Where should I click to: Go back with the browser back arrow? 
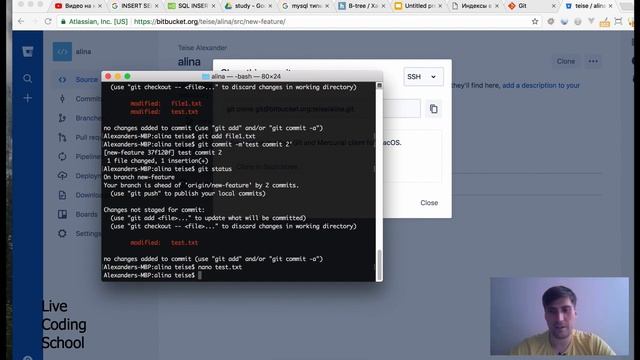pos(21,21)
